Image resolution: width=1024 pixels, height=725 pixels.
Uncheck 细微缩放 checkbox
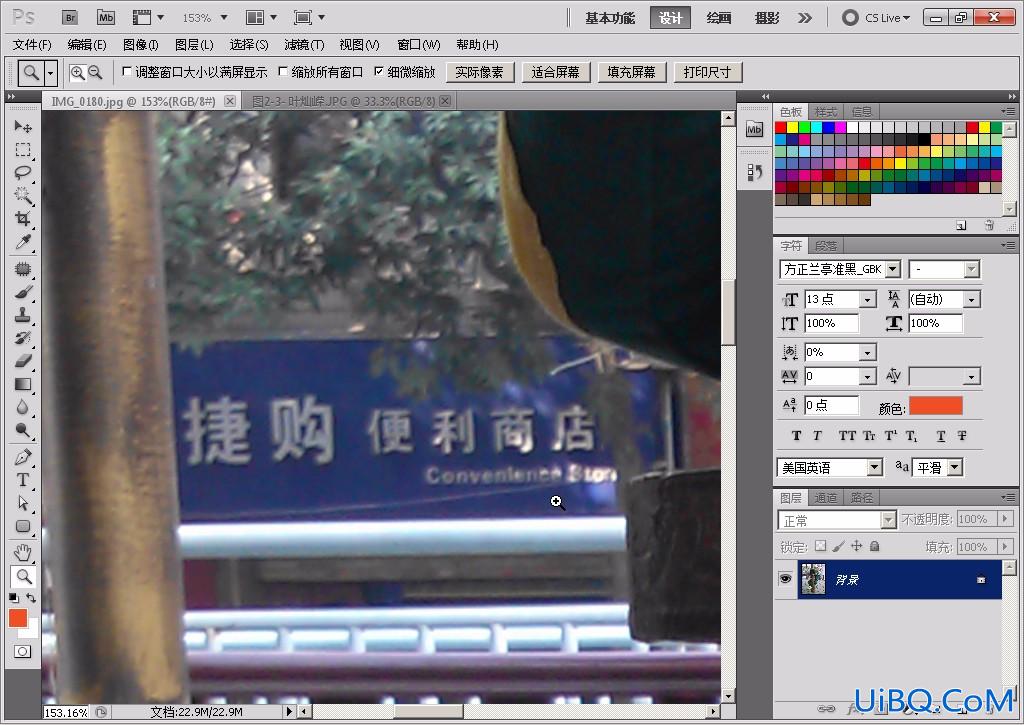tap(378, 72)
